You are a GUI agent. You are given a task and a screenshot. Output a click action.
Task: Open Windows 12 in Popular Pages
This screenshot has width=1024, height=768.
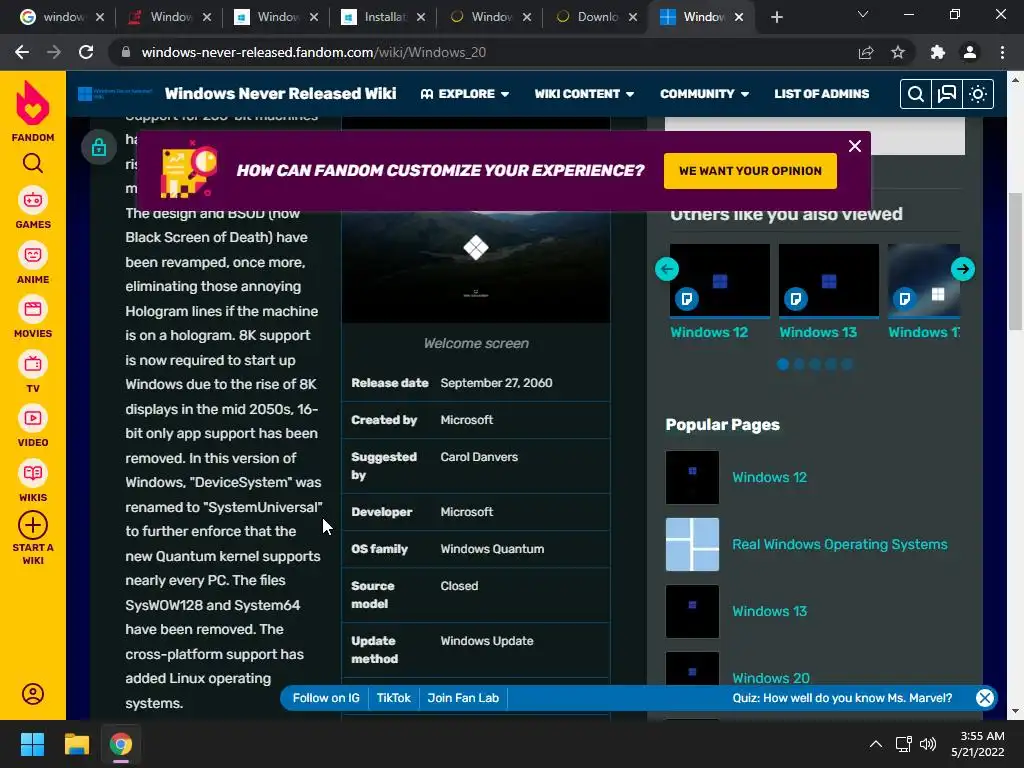(769, 477)
